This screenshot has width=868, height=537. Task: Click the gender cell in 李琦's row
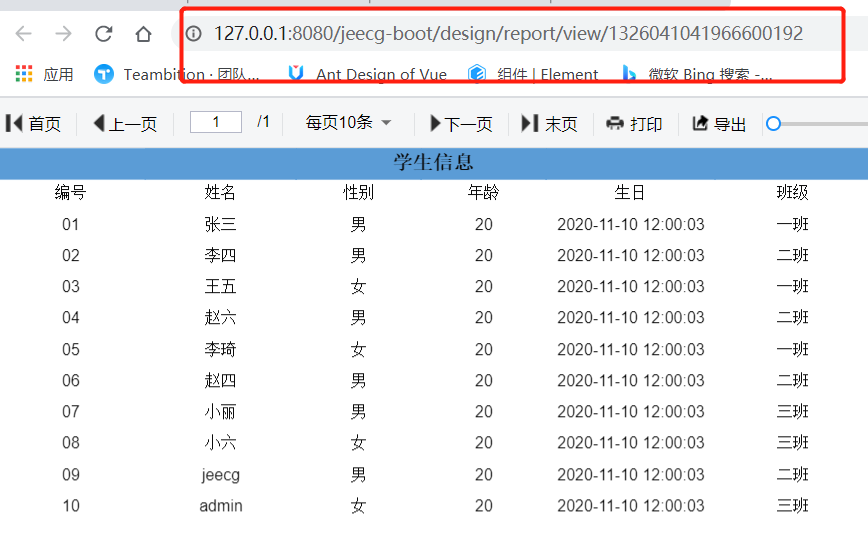click(358, 349)
